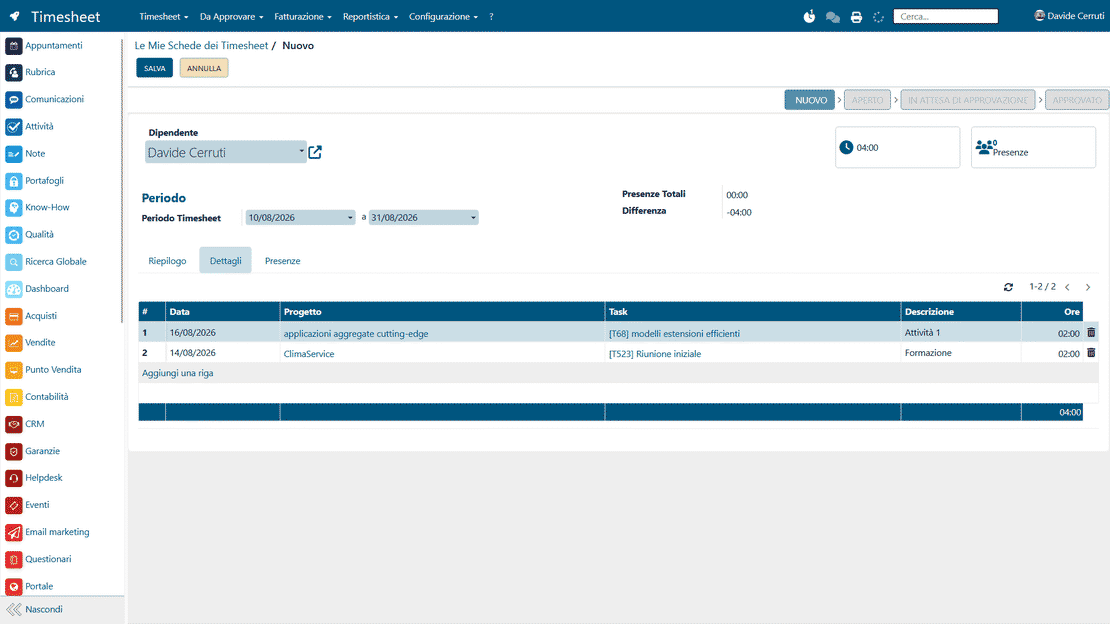The image size is (1110, 624).
Task: Open the Garanzie shield icon
Action: pyautogui.click(x=13, y=452)
